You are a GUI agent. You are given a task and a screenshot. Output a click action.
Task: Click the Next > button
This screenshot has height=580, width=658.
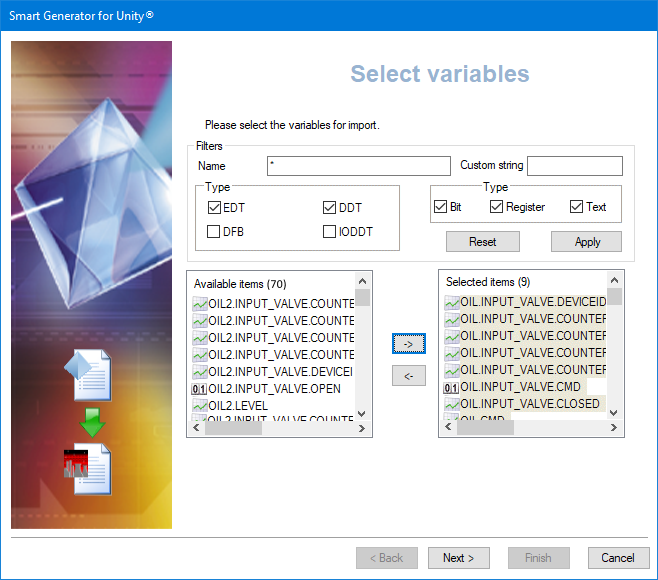(x=458, y=558)
